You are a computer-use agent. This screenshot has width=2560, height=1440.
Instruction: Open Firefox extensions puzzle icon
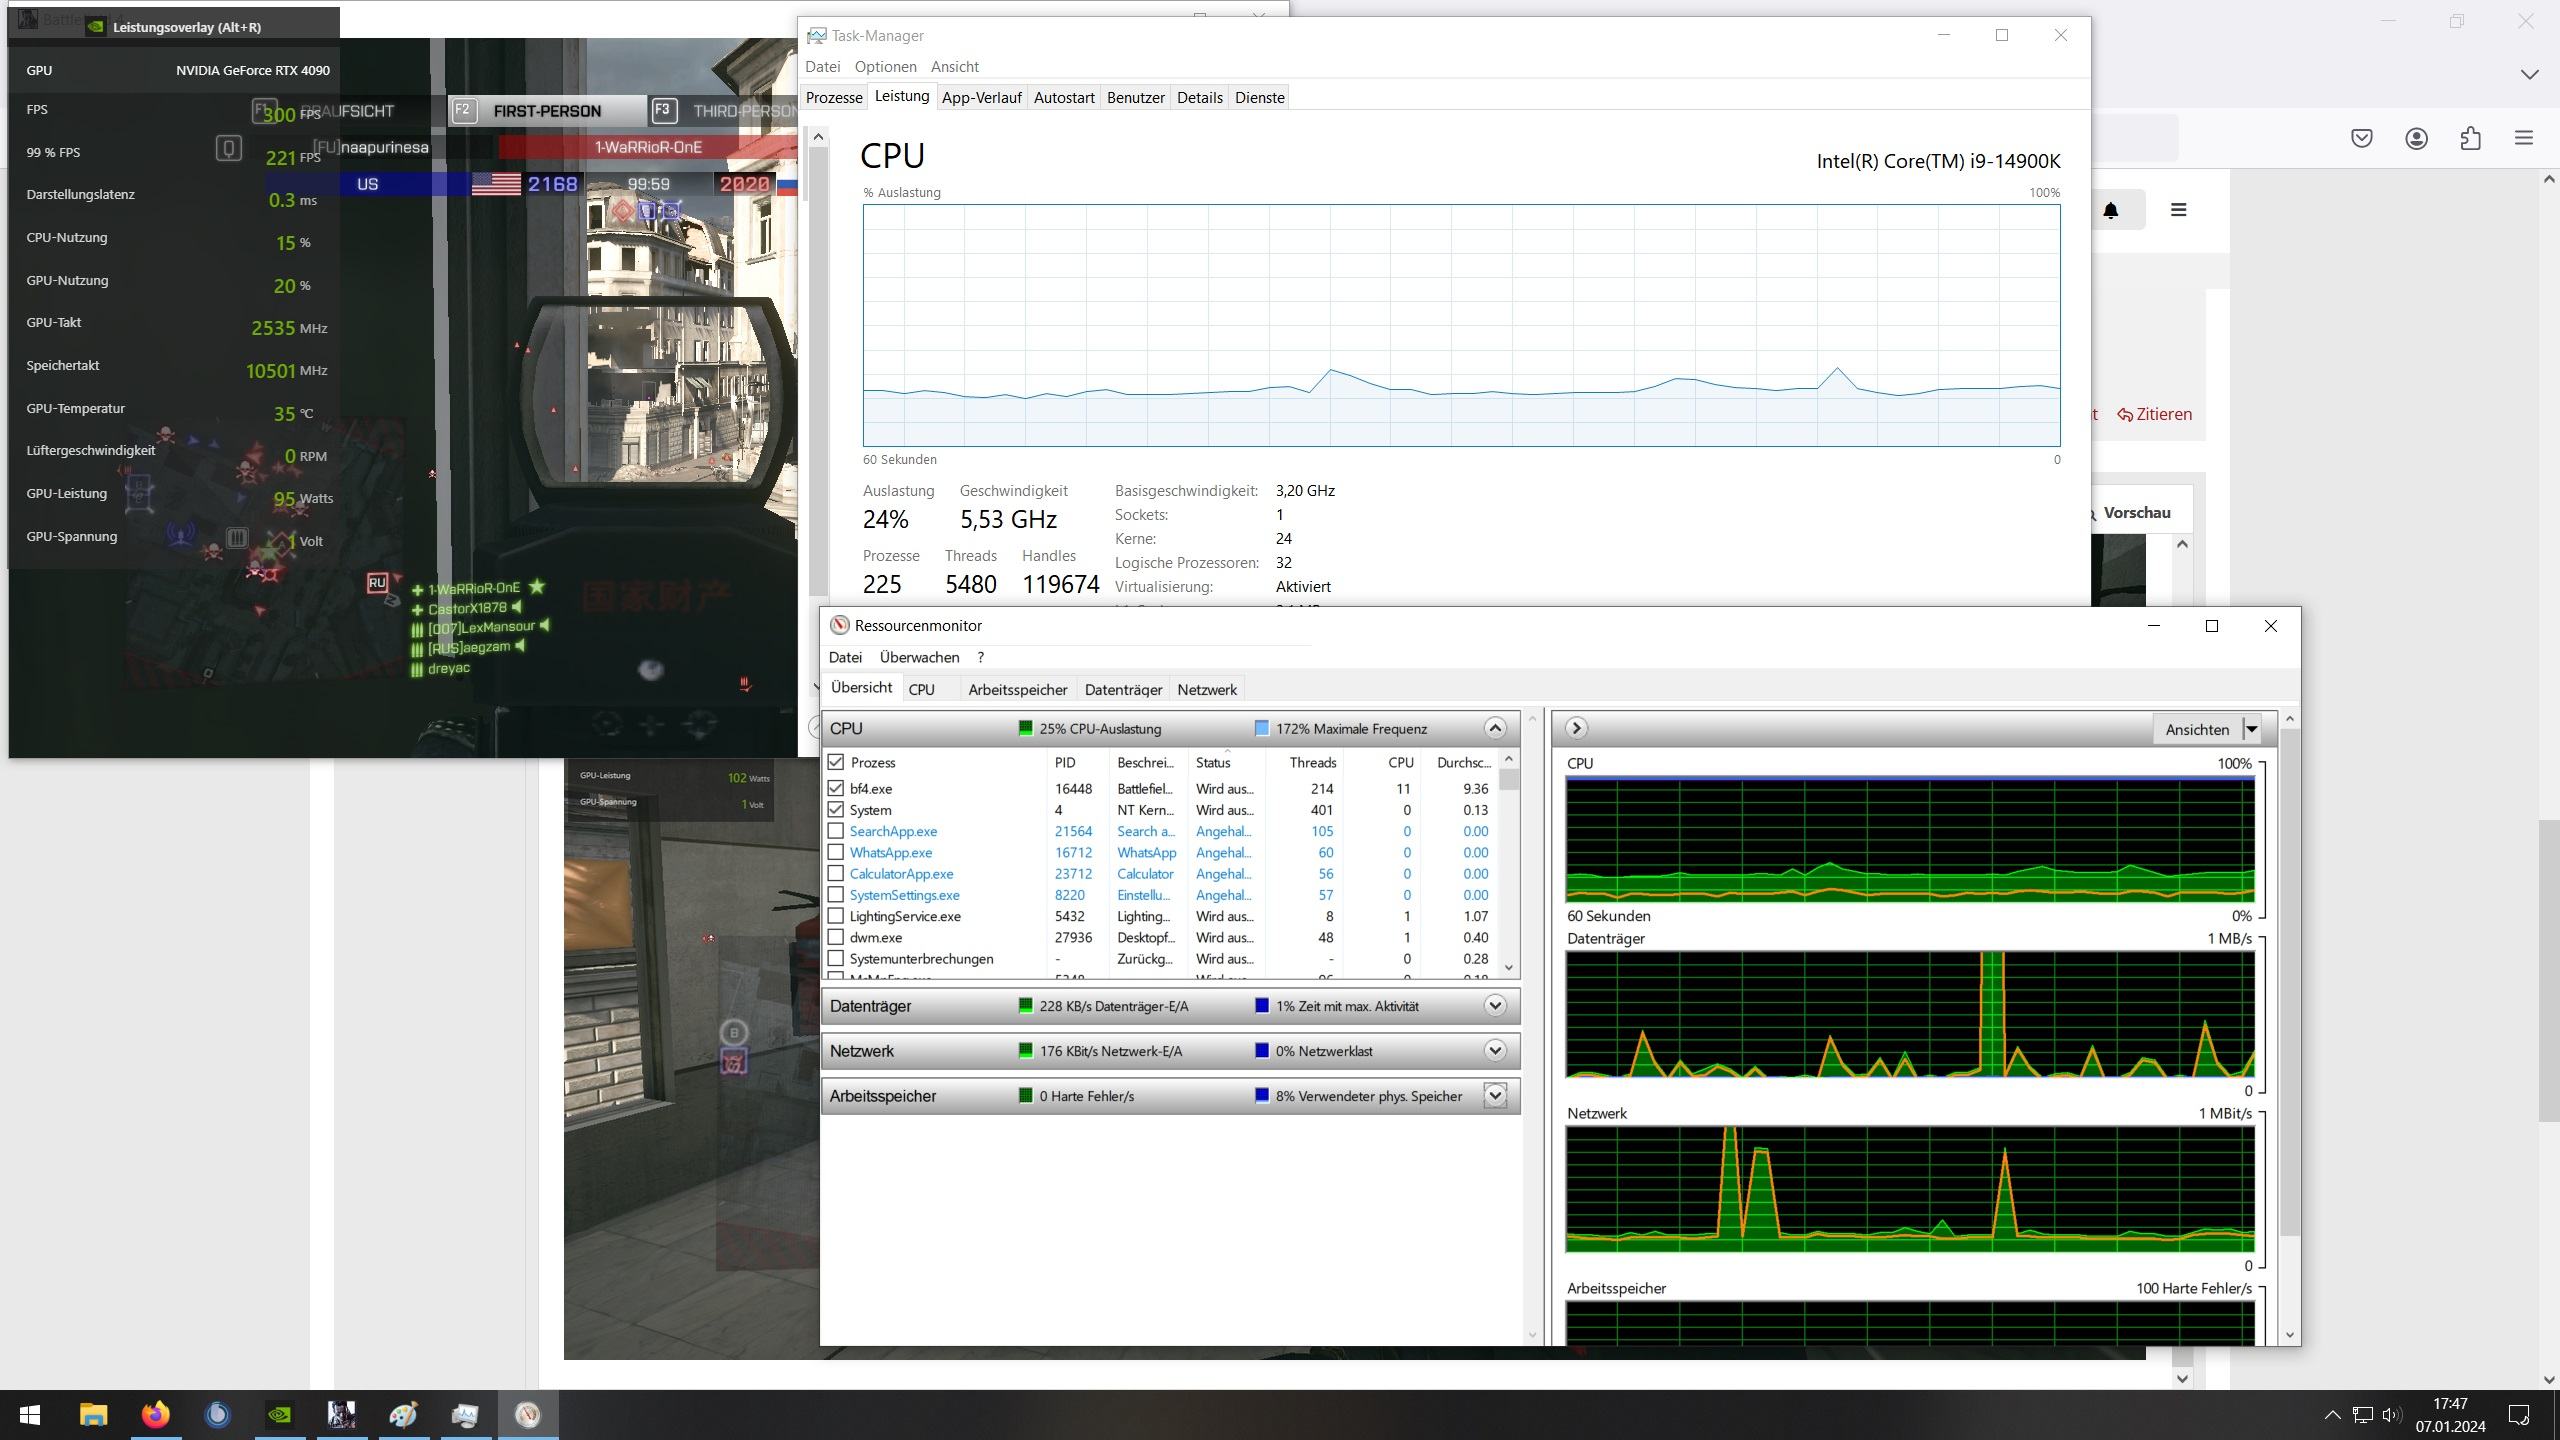2470,138
